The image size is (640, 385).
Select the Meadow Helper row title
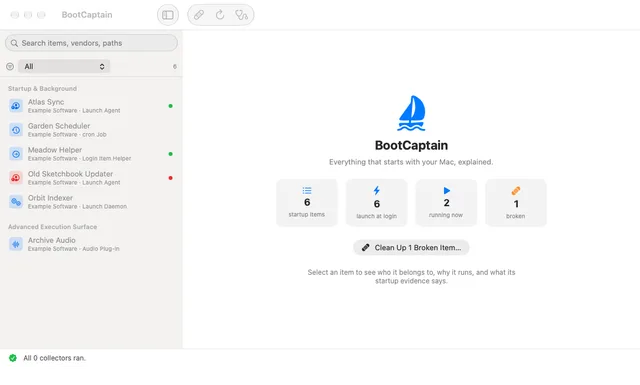(x=55, y=150)
